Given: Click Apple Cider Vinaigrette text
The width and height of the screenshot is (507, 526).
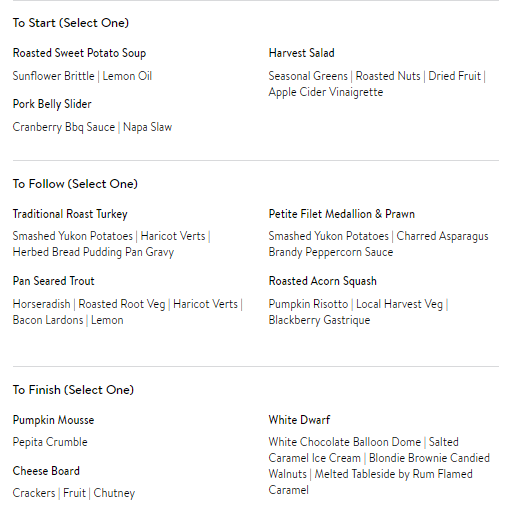Looking at the screenshot, I should (x=325, y=92).
